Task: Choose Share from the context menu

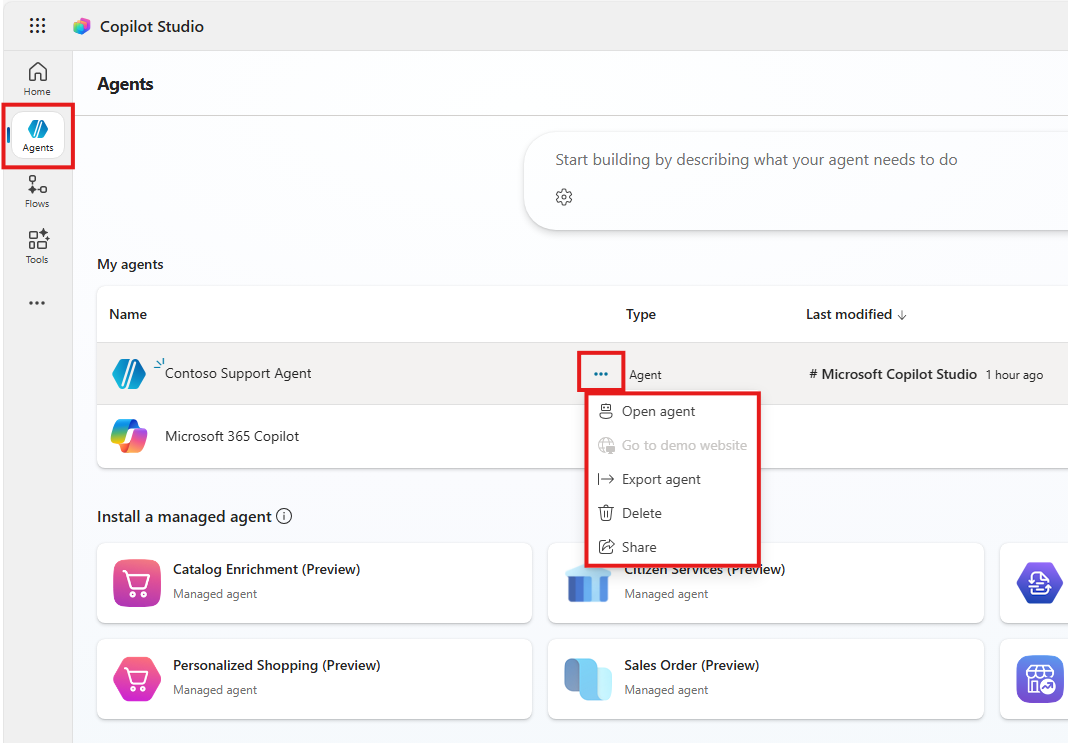Action: point(672,548)
